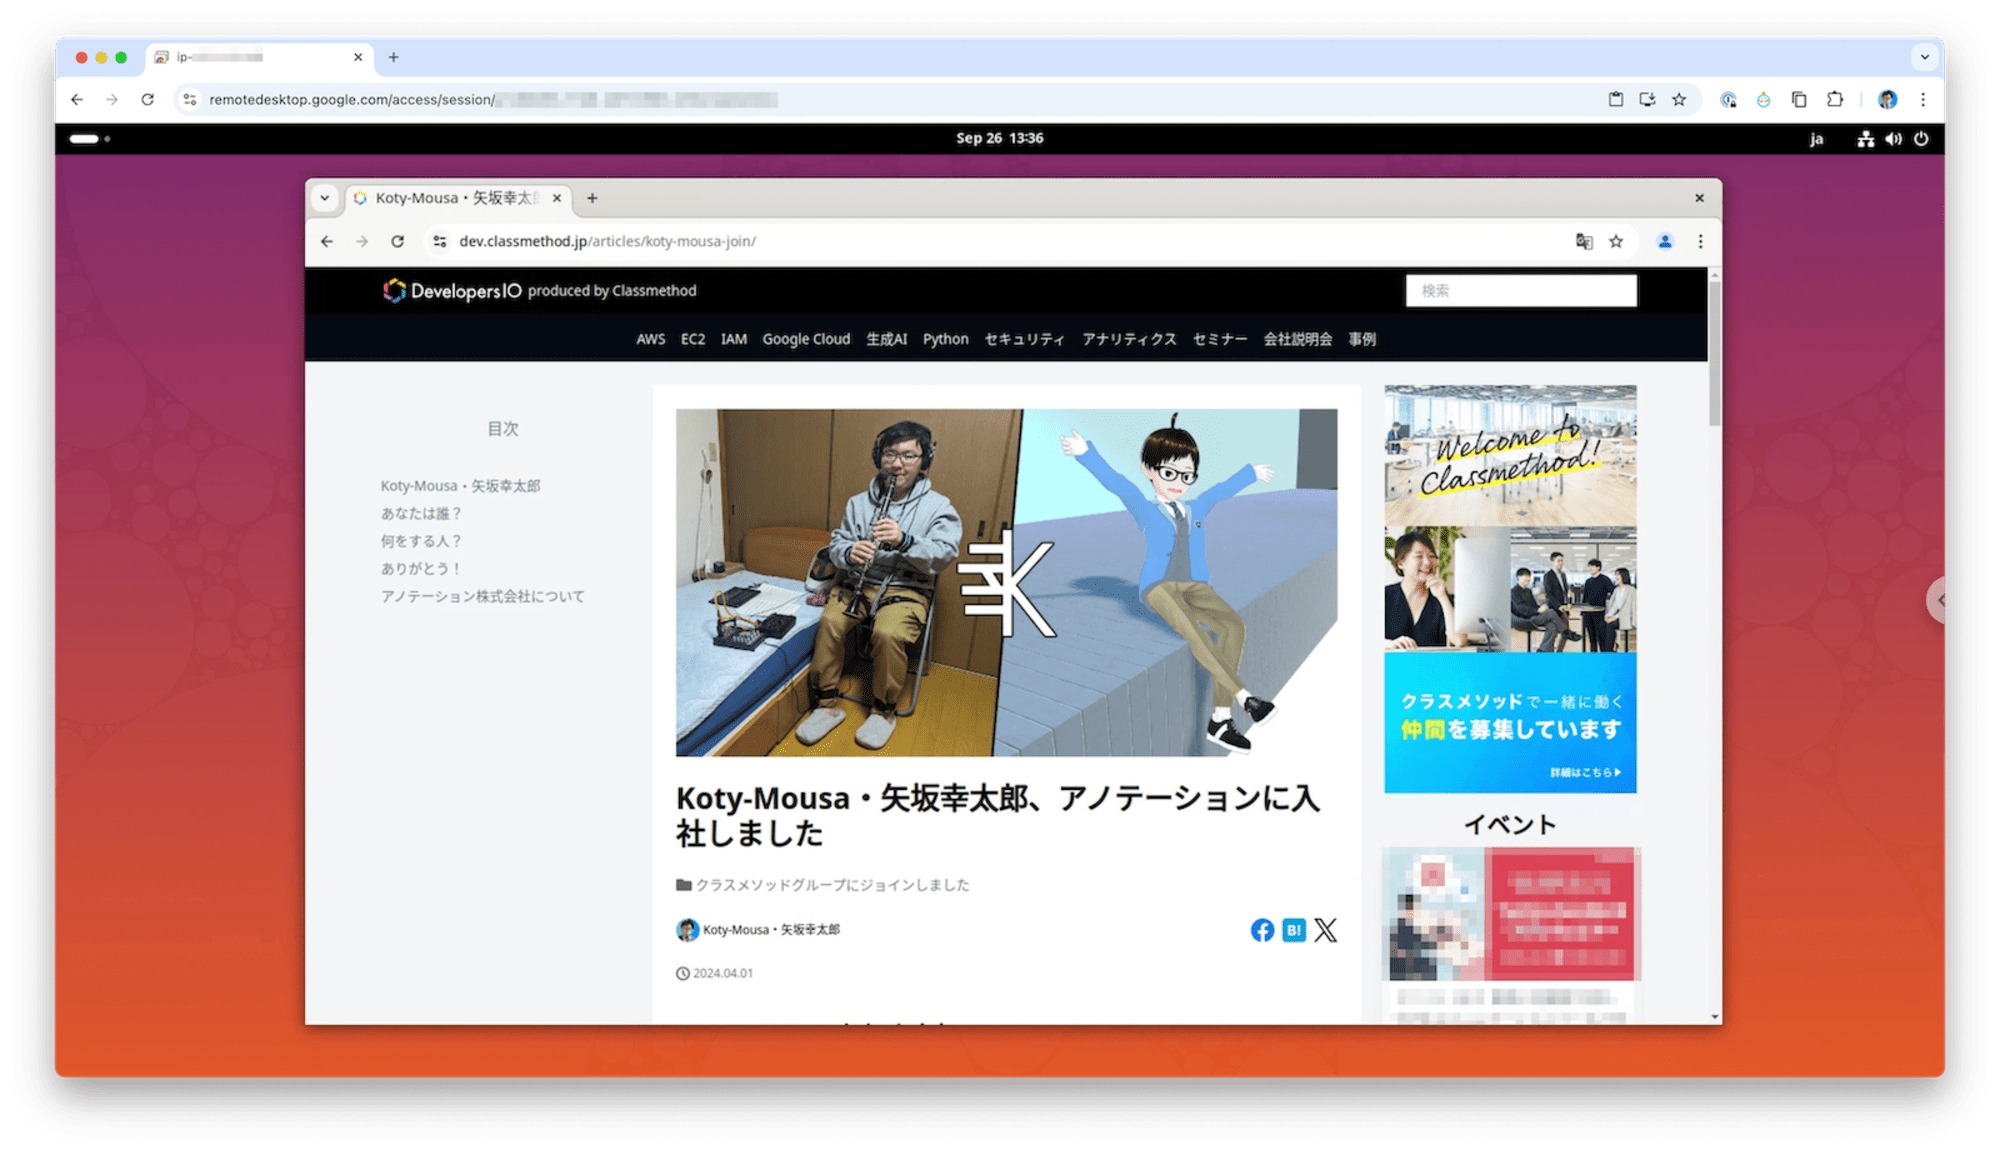Click the outer Chrome site info icon

click(190, 99)
